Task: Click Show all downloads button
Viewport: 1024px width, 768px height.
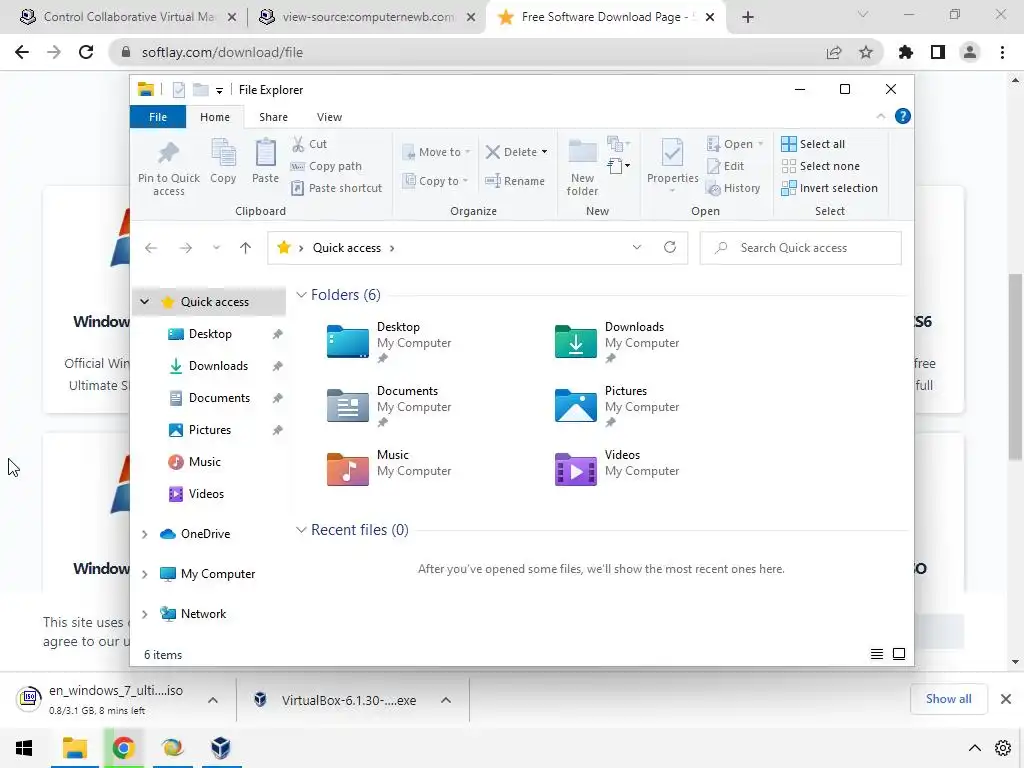Action: point(948,699)
